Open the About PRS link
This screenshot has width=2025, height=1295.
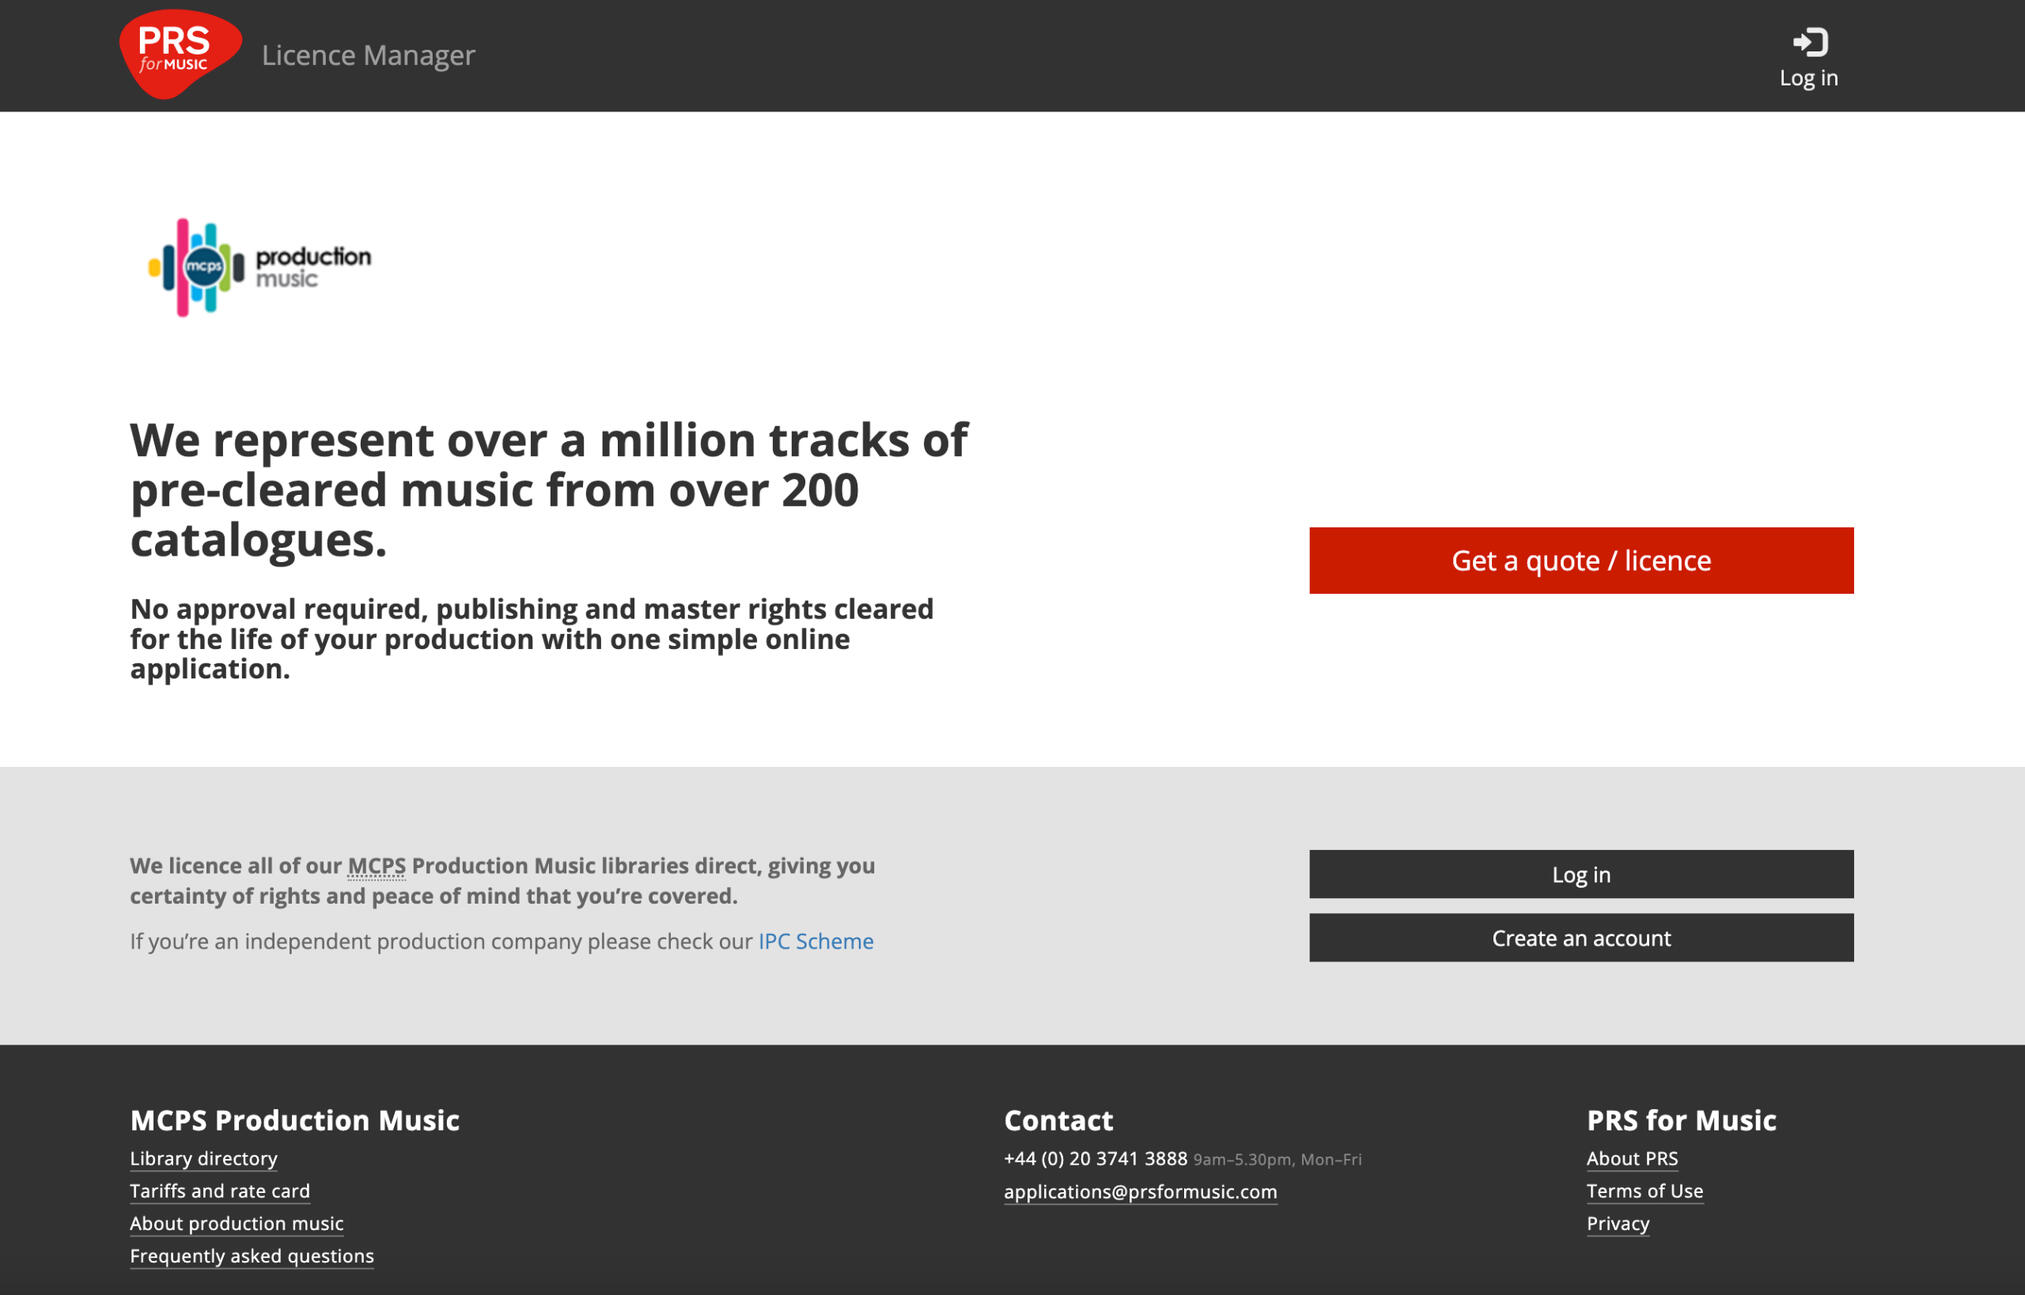tap(1632, 1158)
